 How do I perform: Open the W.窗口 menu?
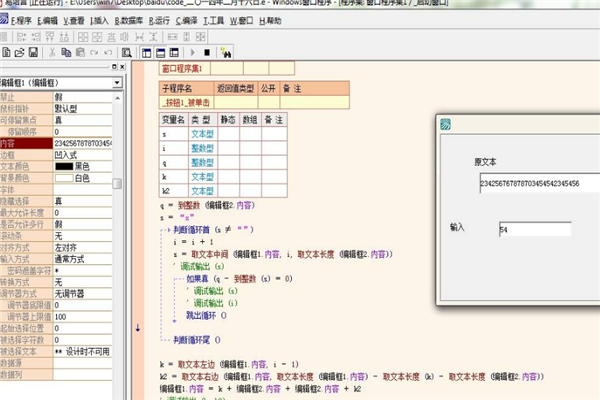tap(241, 21)
